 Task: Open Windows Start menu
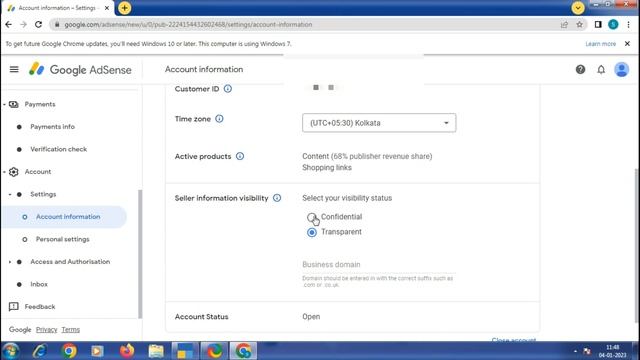(10, 351)
